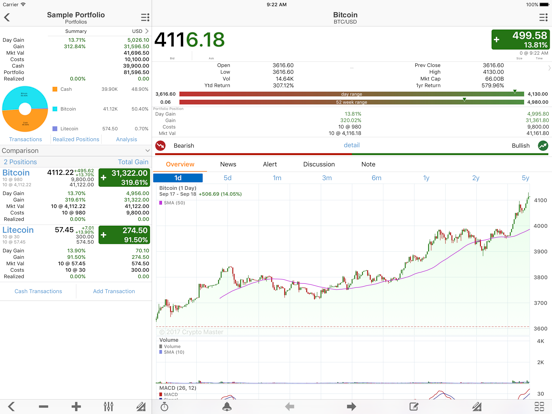552x414 pixels.
Task: Open the Realized Positions link
Action: point(76,139)
